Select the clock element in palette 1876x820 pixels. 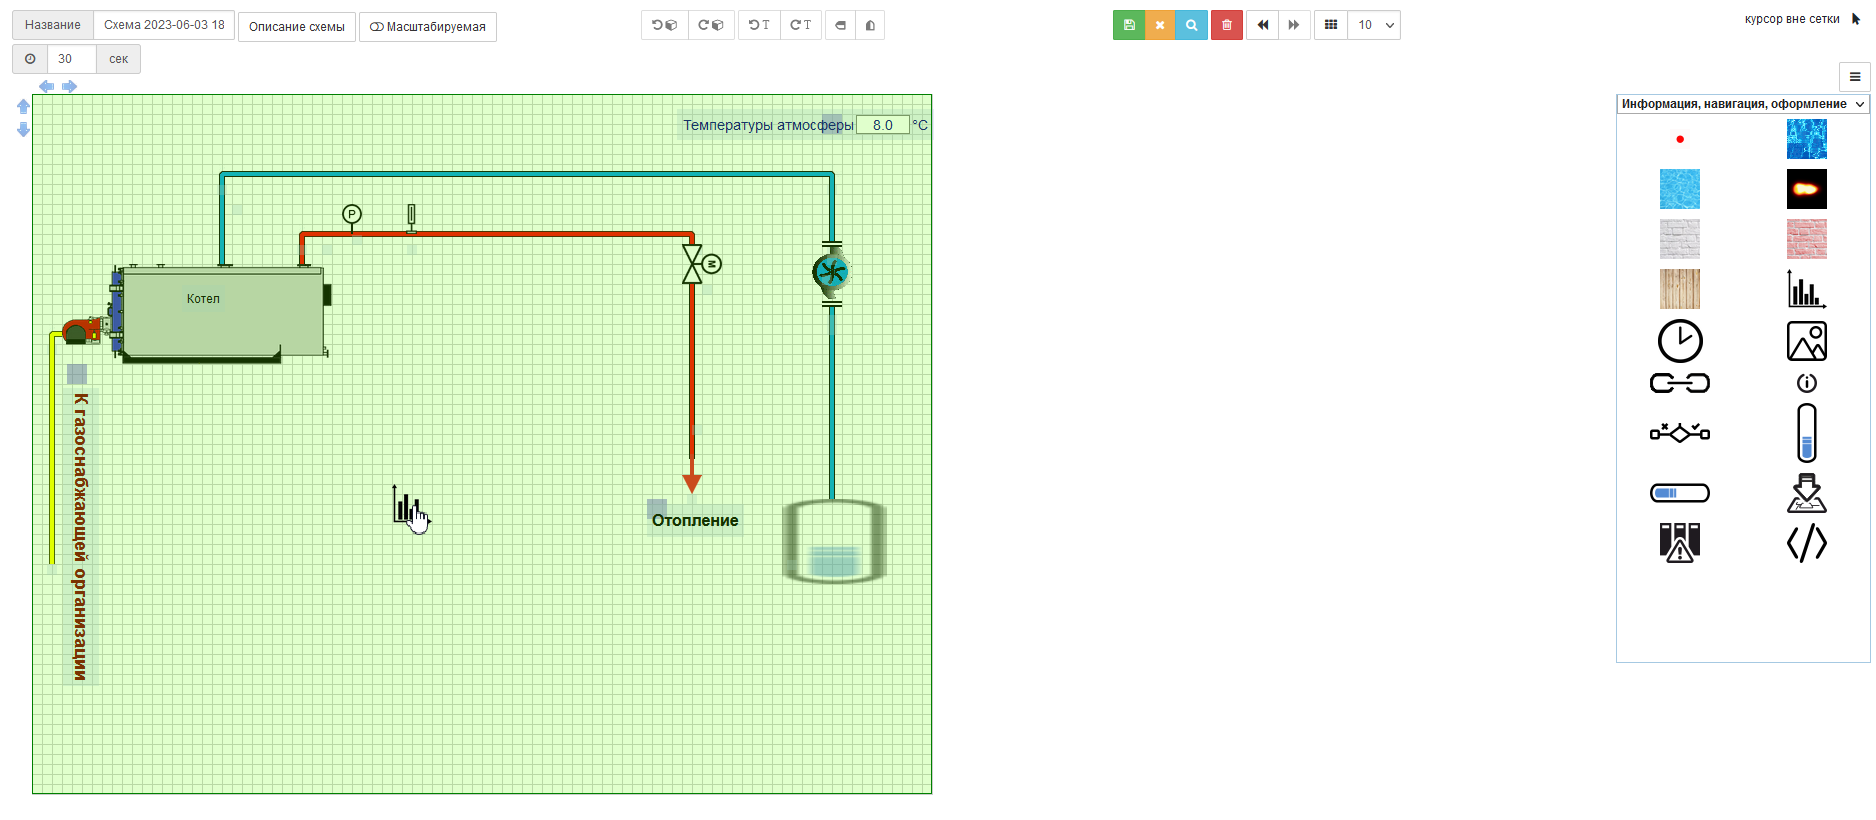tap(1680, 341)
